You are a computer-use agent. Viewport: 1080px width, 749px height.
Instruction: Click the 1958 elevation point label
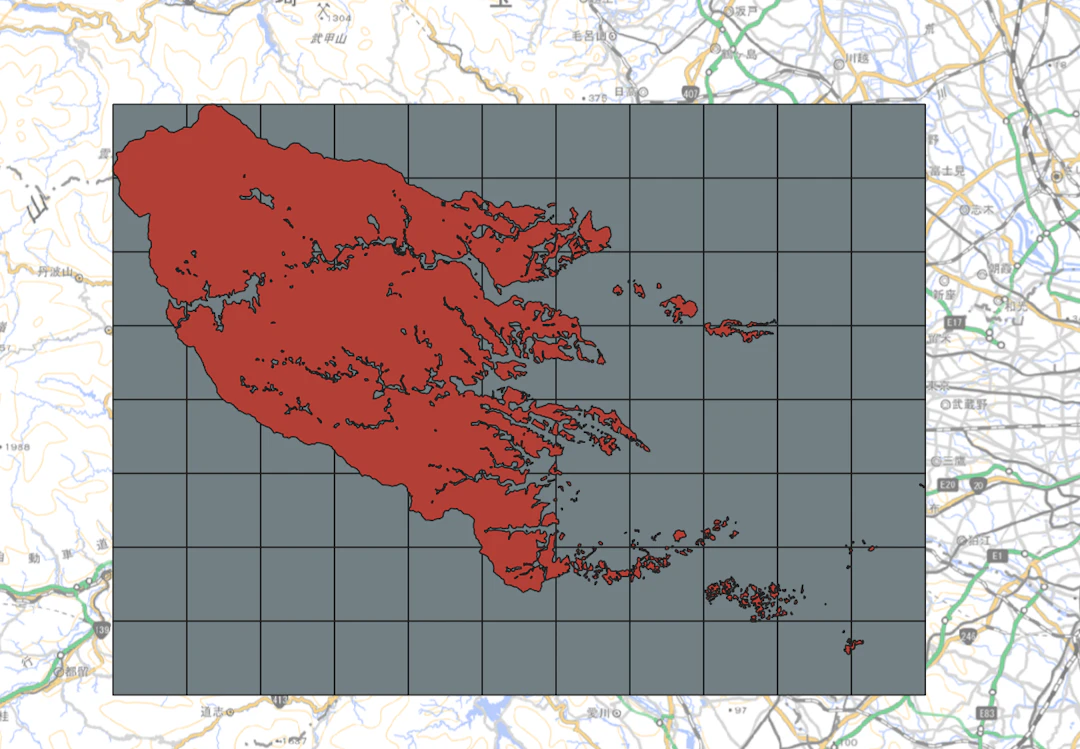pos(17,447)
